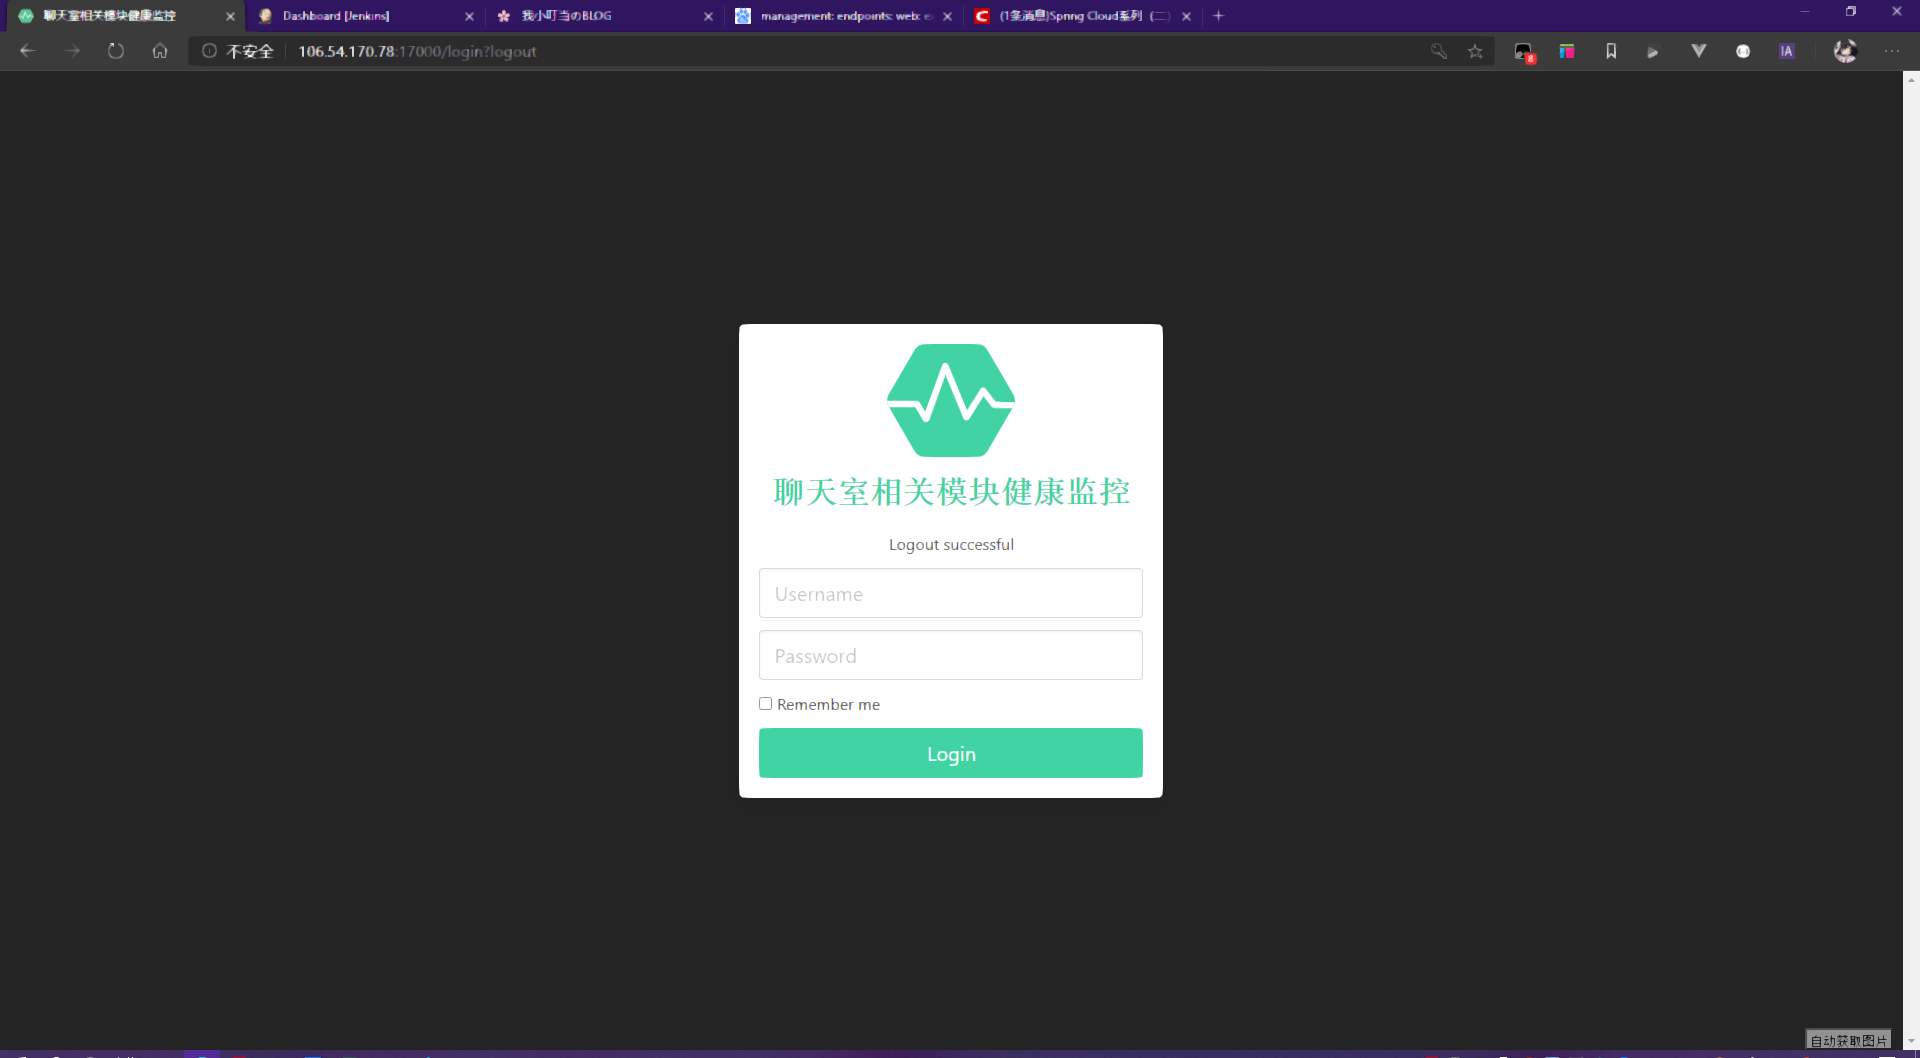
Task: Reload the page with refresh icon
Action: coord(116,51)
